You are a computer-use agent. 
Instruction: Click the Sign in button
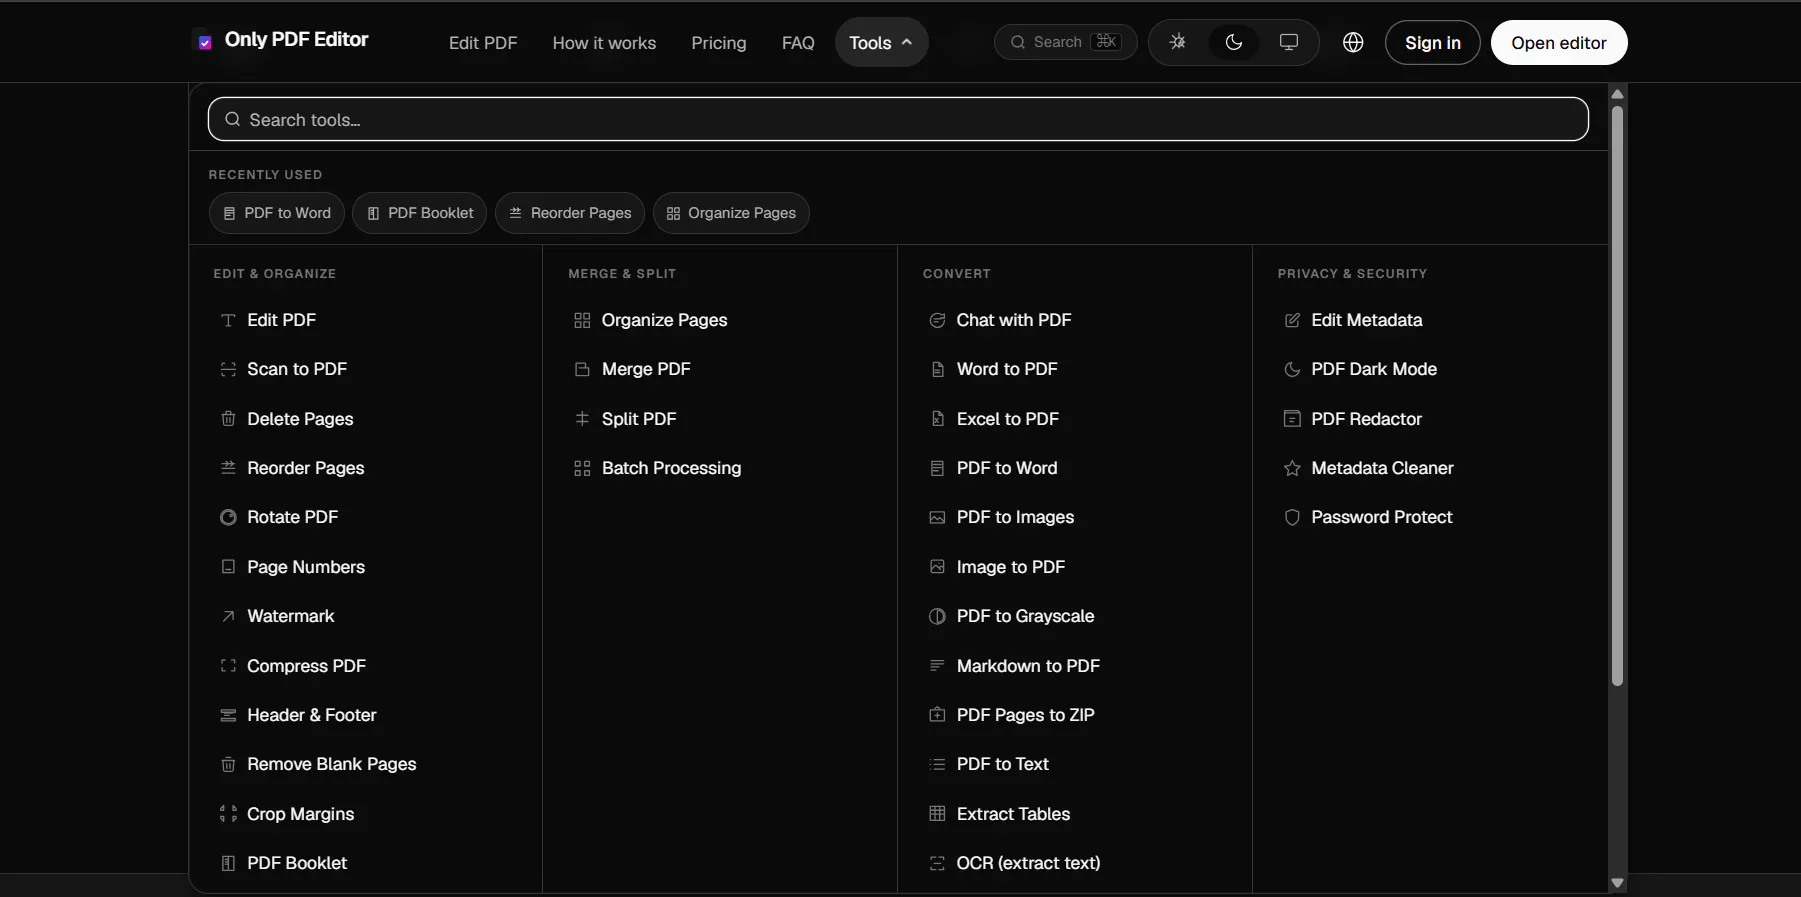(x=1433, y=42)
